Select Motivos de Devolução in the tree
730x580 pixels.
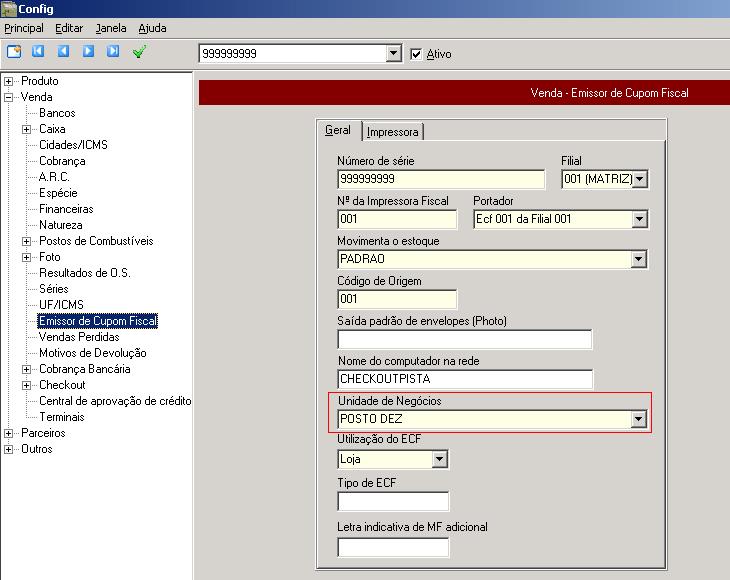(92, 353)
